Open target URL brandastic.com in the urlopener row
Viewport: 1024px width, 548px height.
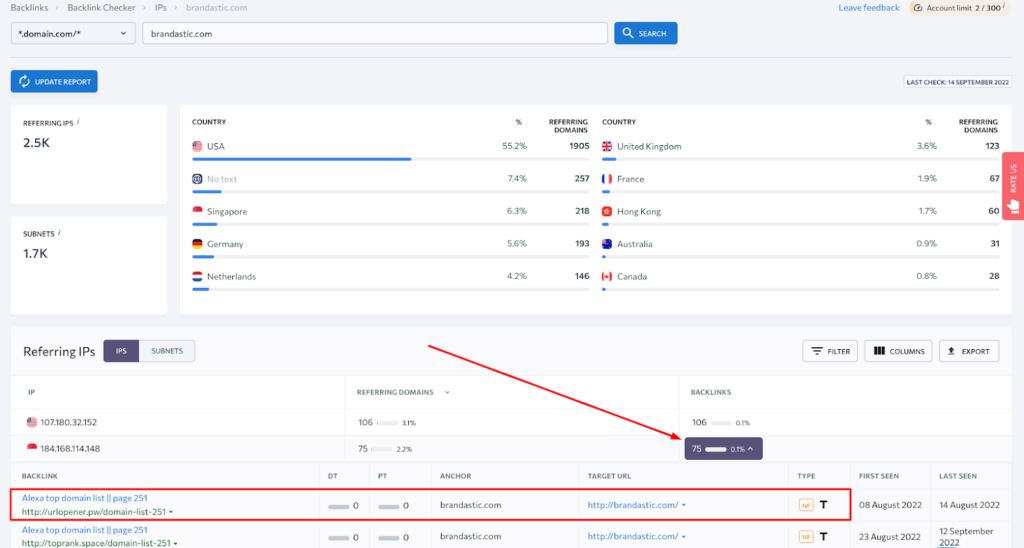pos(633,505)
